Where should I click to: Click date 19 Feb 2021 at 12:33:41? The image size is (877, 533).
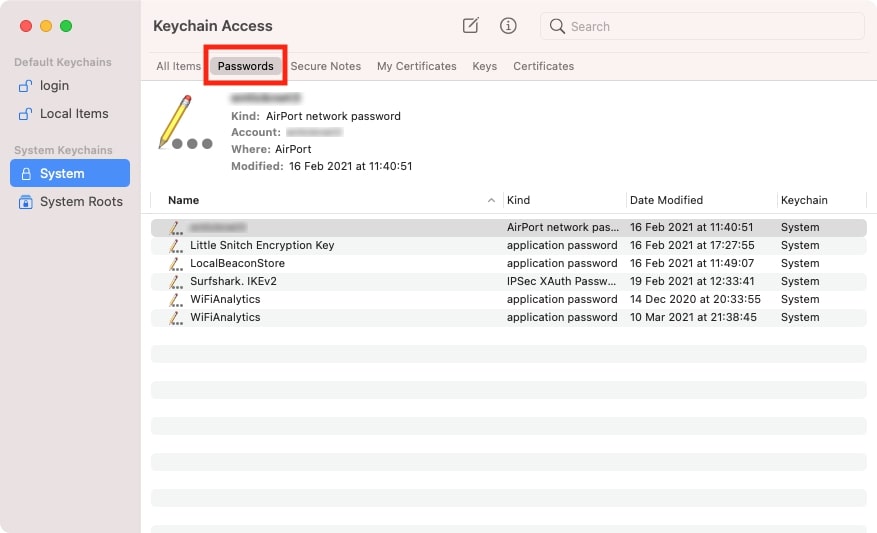tap(692, 281)
